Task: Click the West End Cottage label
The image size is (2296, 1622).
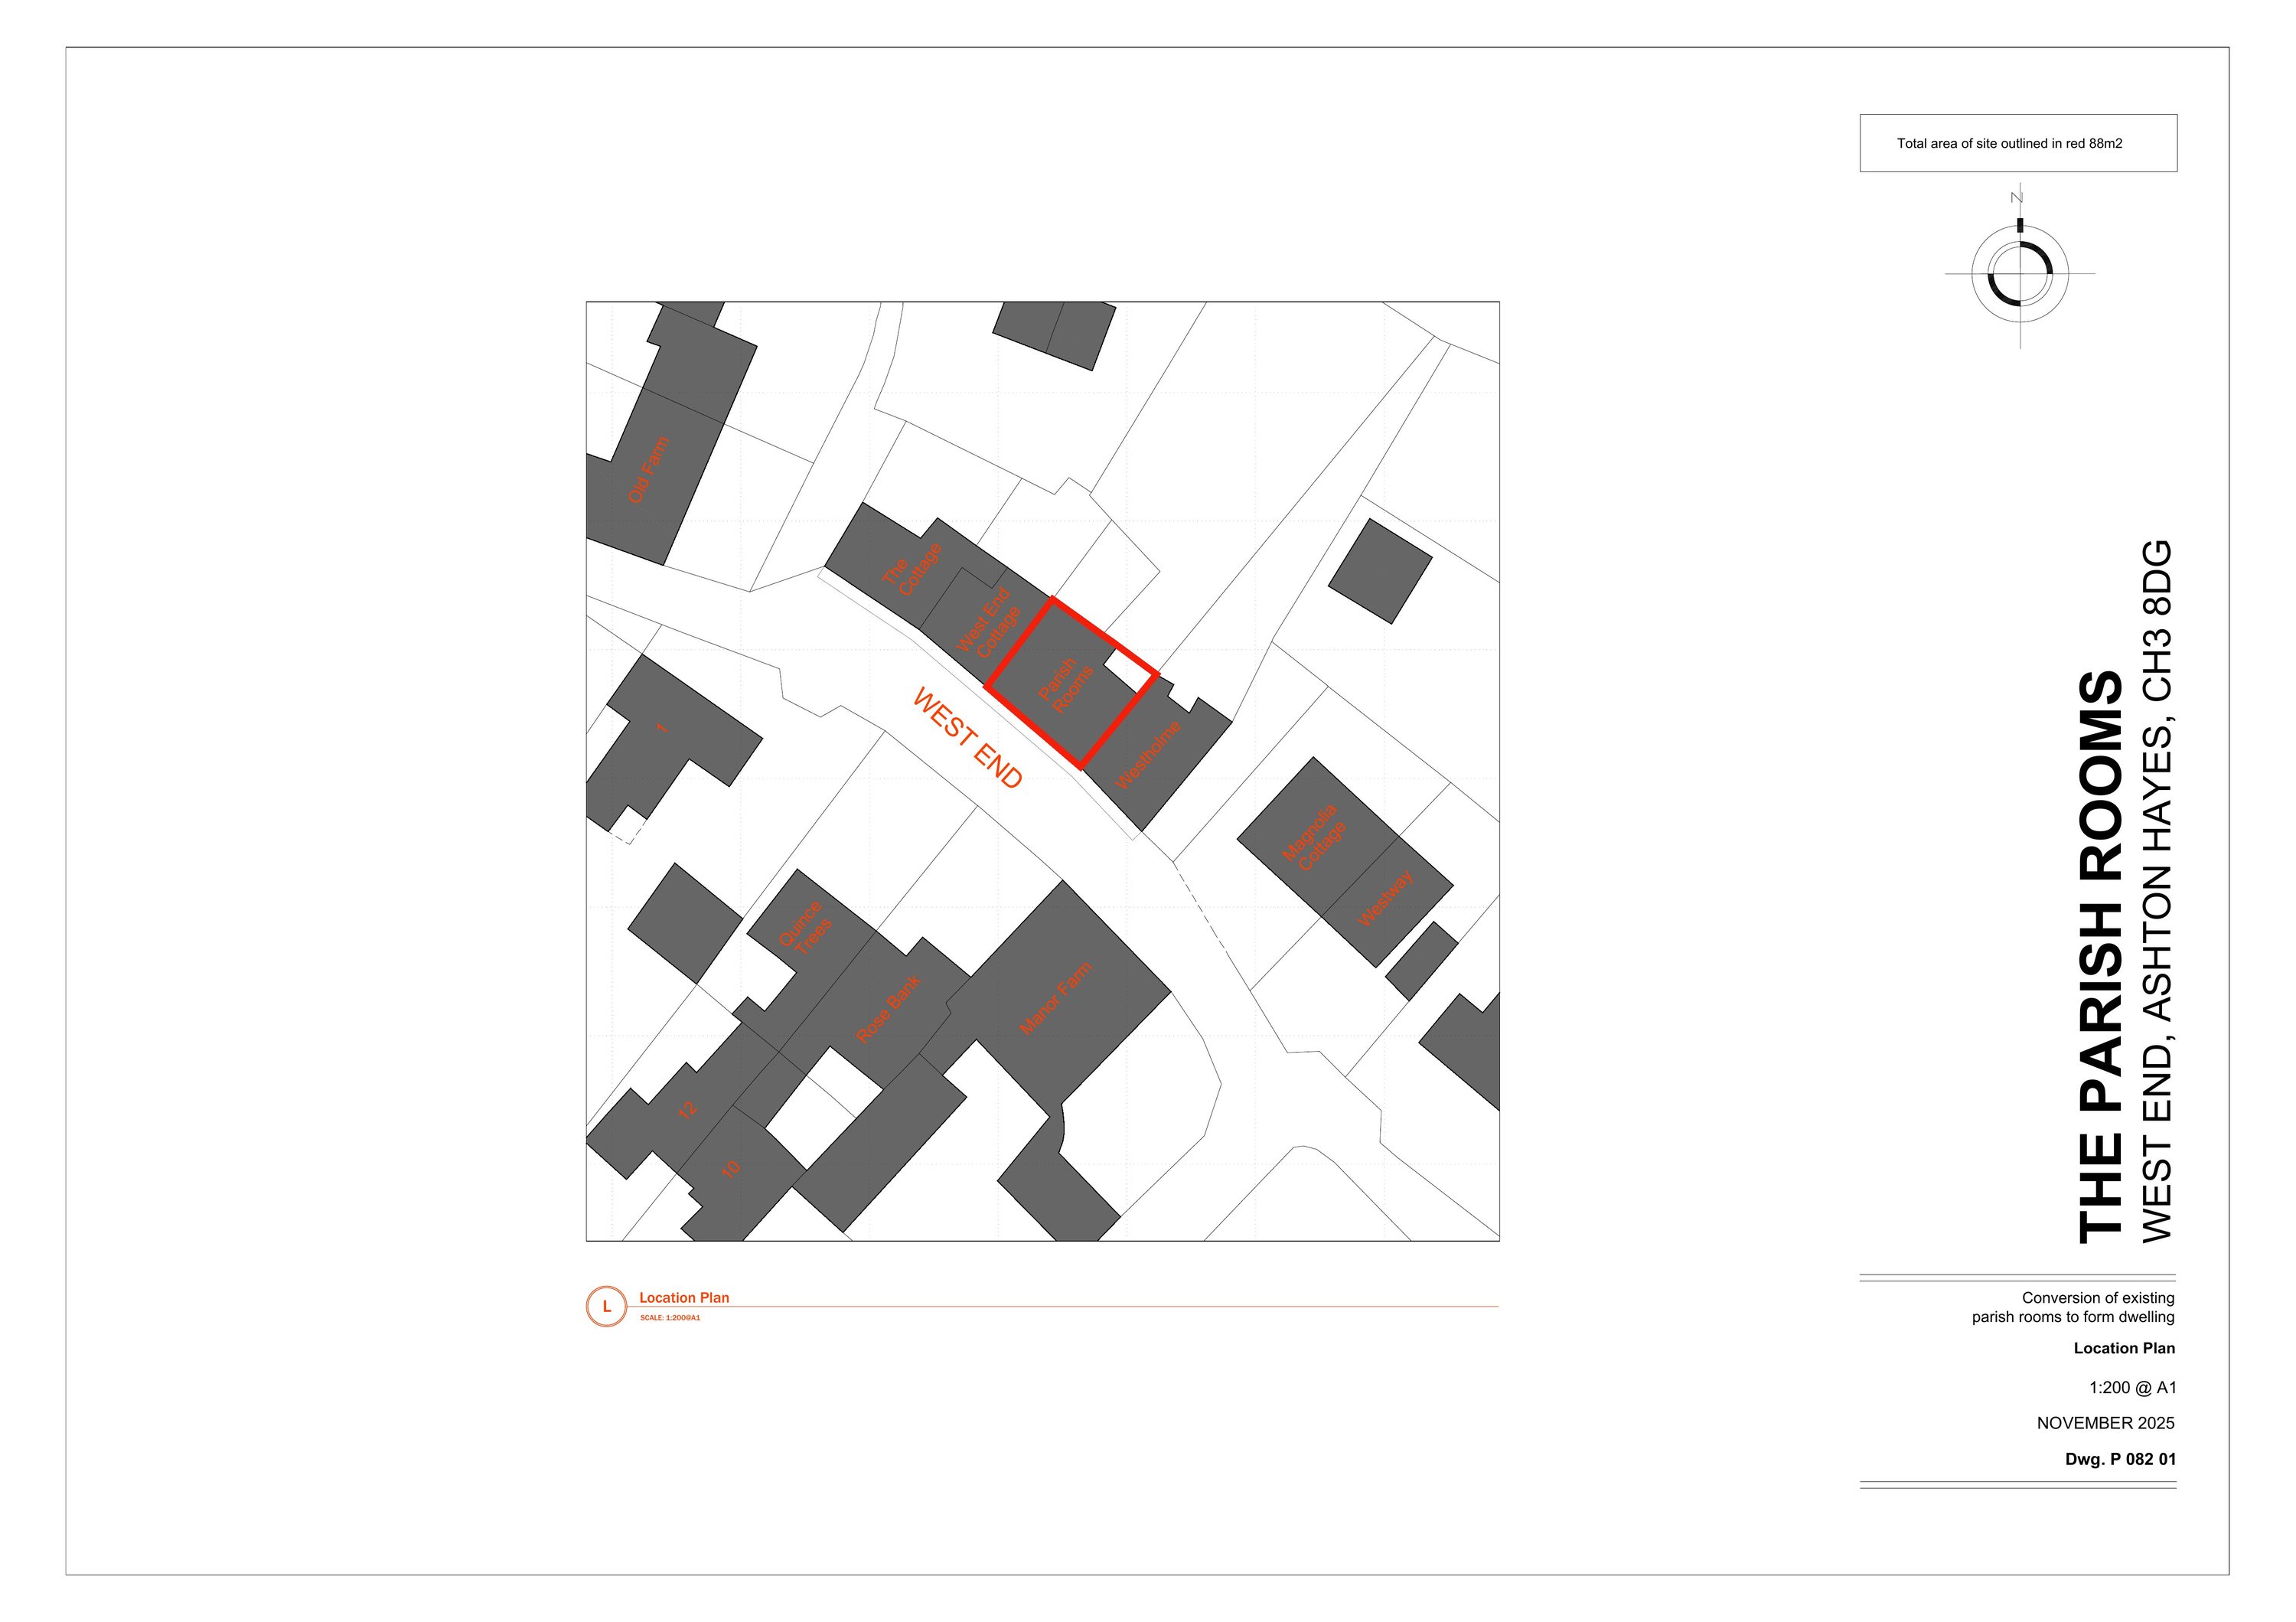Action: pyautogui.click(x=987, y=622)
